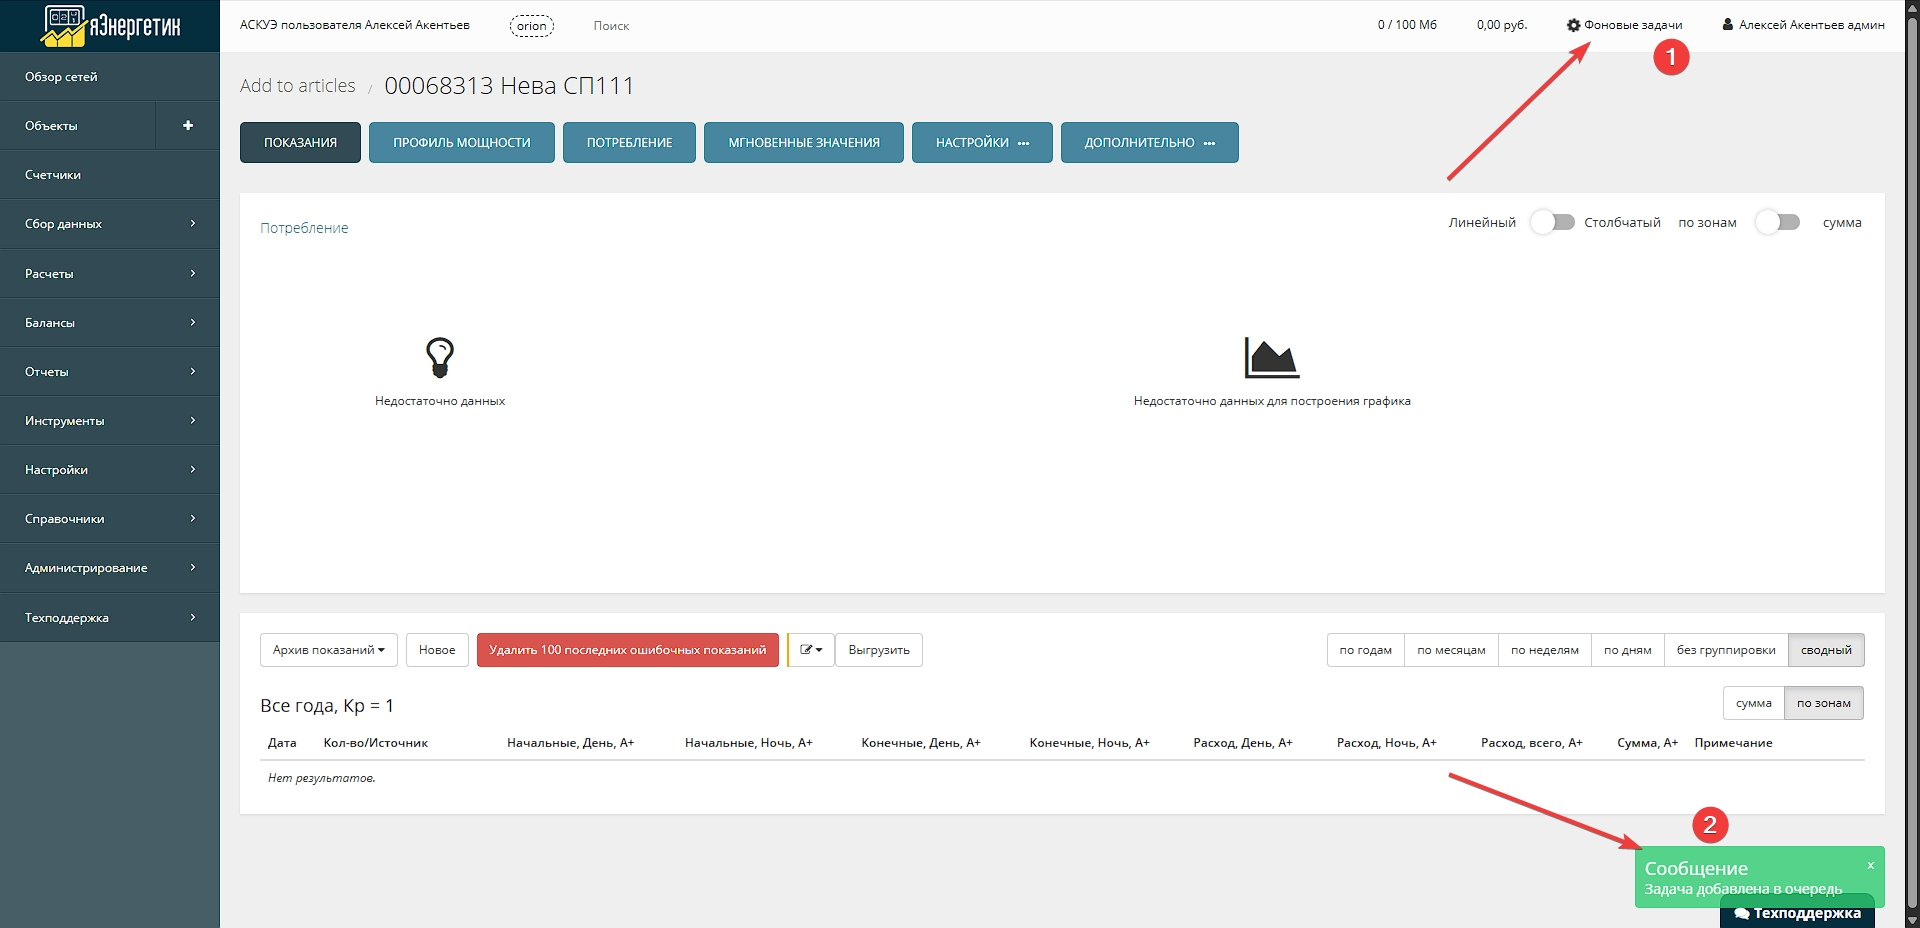The width and height of the screenshot is (1920, 928).
Task: Open the Техподдержка chat widget
Action: 1797,913
